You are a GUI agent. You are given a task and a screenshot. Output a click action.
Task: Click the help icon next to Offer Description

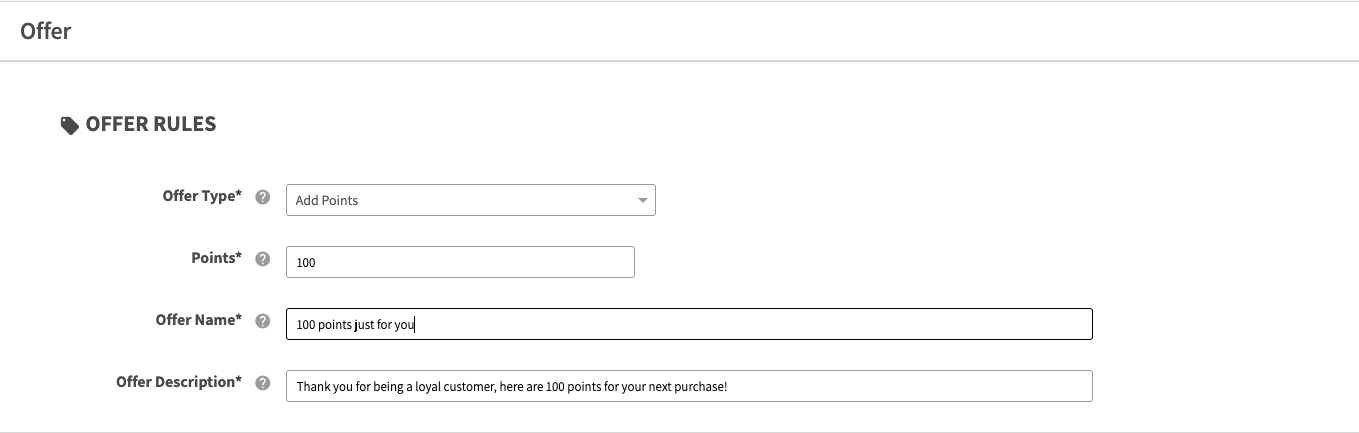click(263, 383)
